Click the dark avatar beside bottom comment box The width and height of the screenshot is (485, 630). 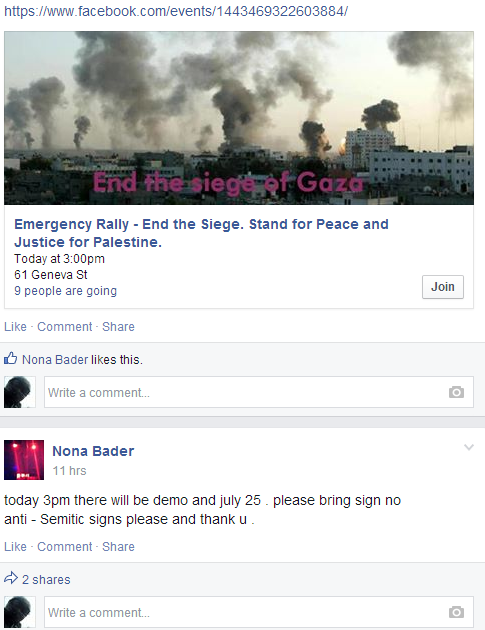pyautogui.click(x=20, y=612)
